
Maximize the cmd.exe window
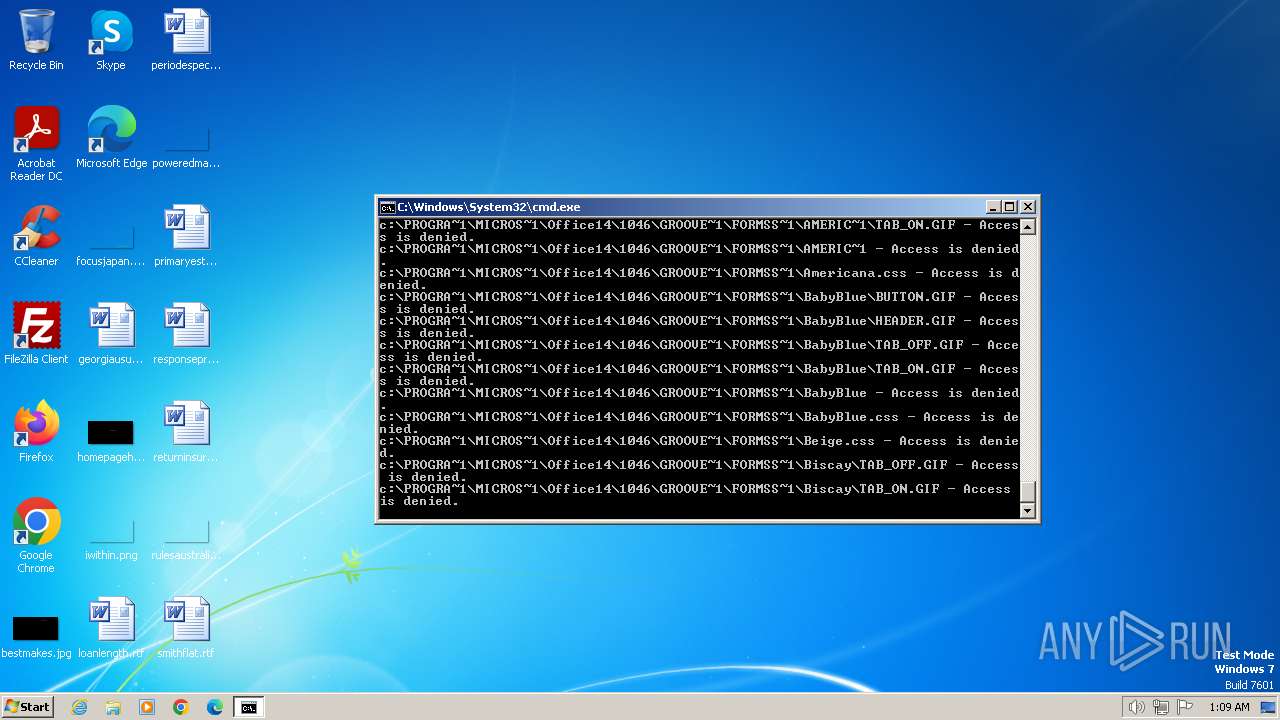(1010, 207)
